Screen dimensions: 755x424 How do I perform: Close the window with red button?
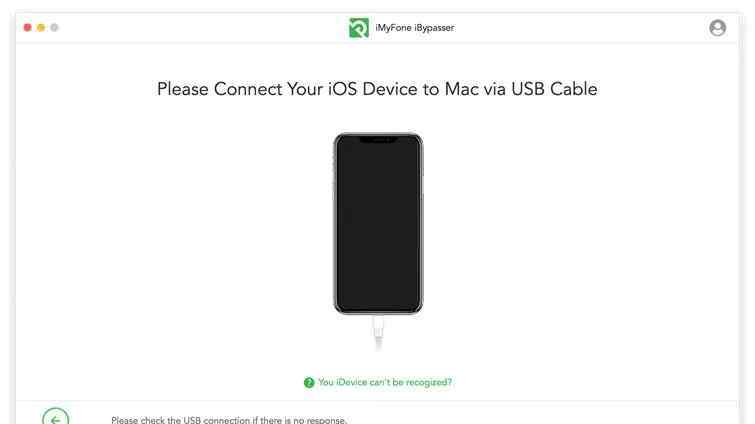click(x=27, y=27)
